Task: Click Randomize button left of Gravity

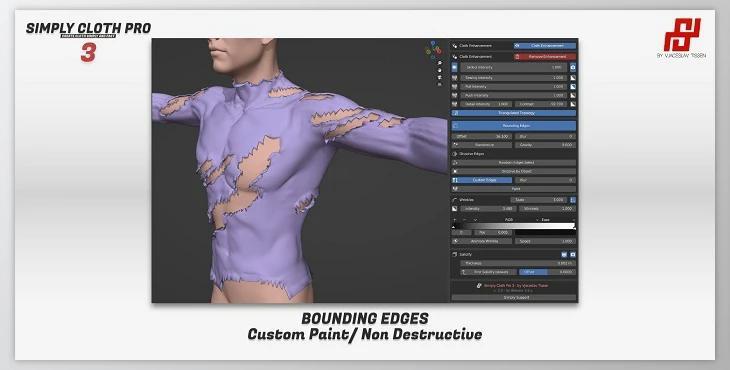Action: tap(481, 145)
